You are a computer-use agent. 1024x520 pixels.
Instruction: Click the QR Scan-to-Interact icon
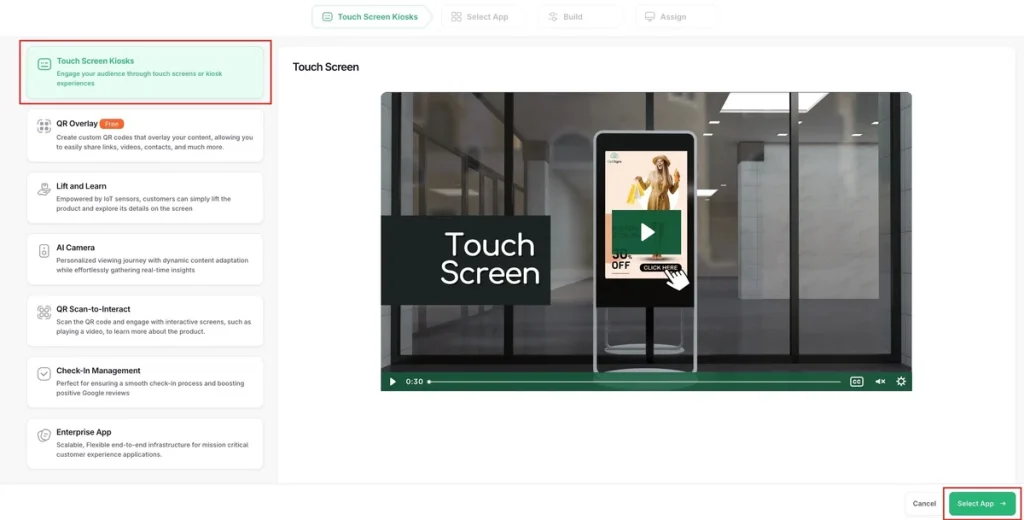coord(44,312)
